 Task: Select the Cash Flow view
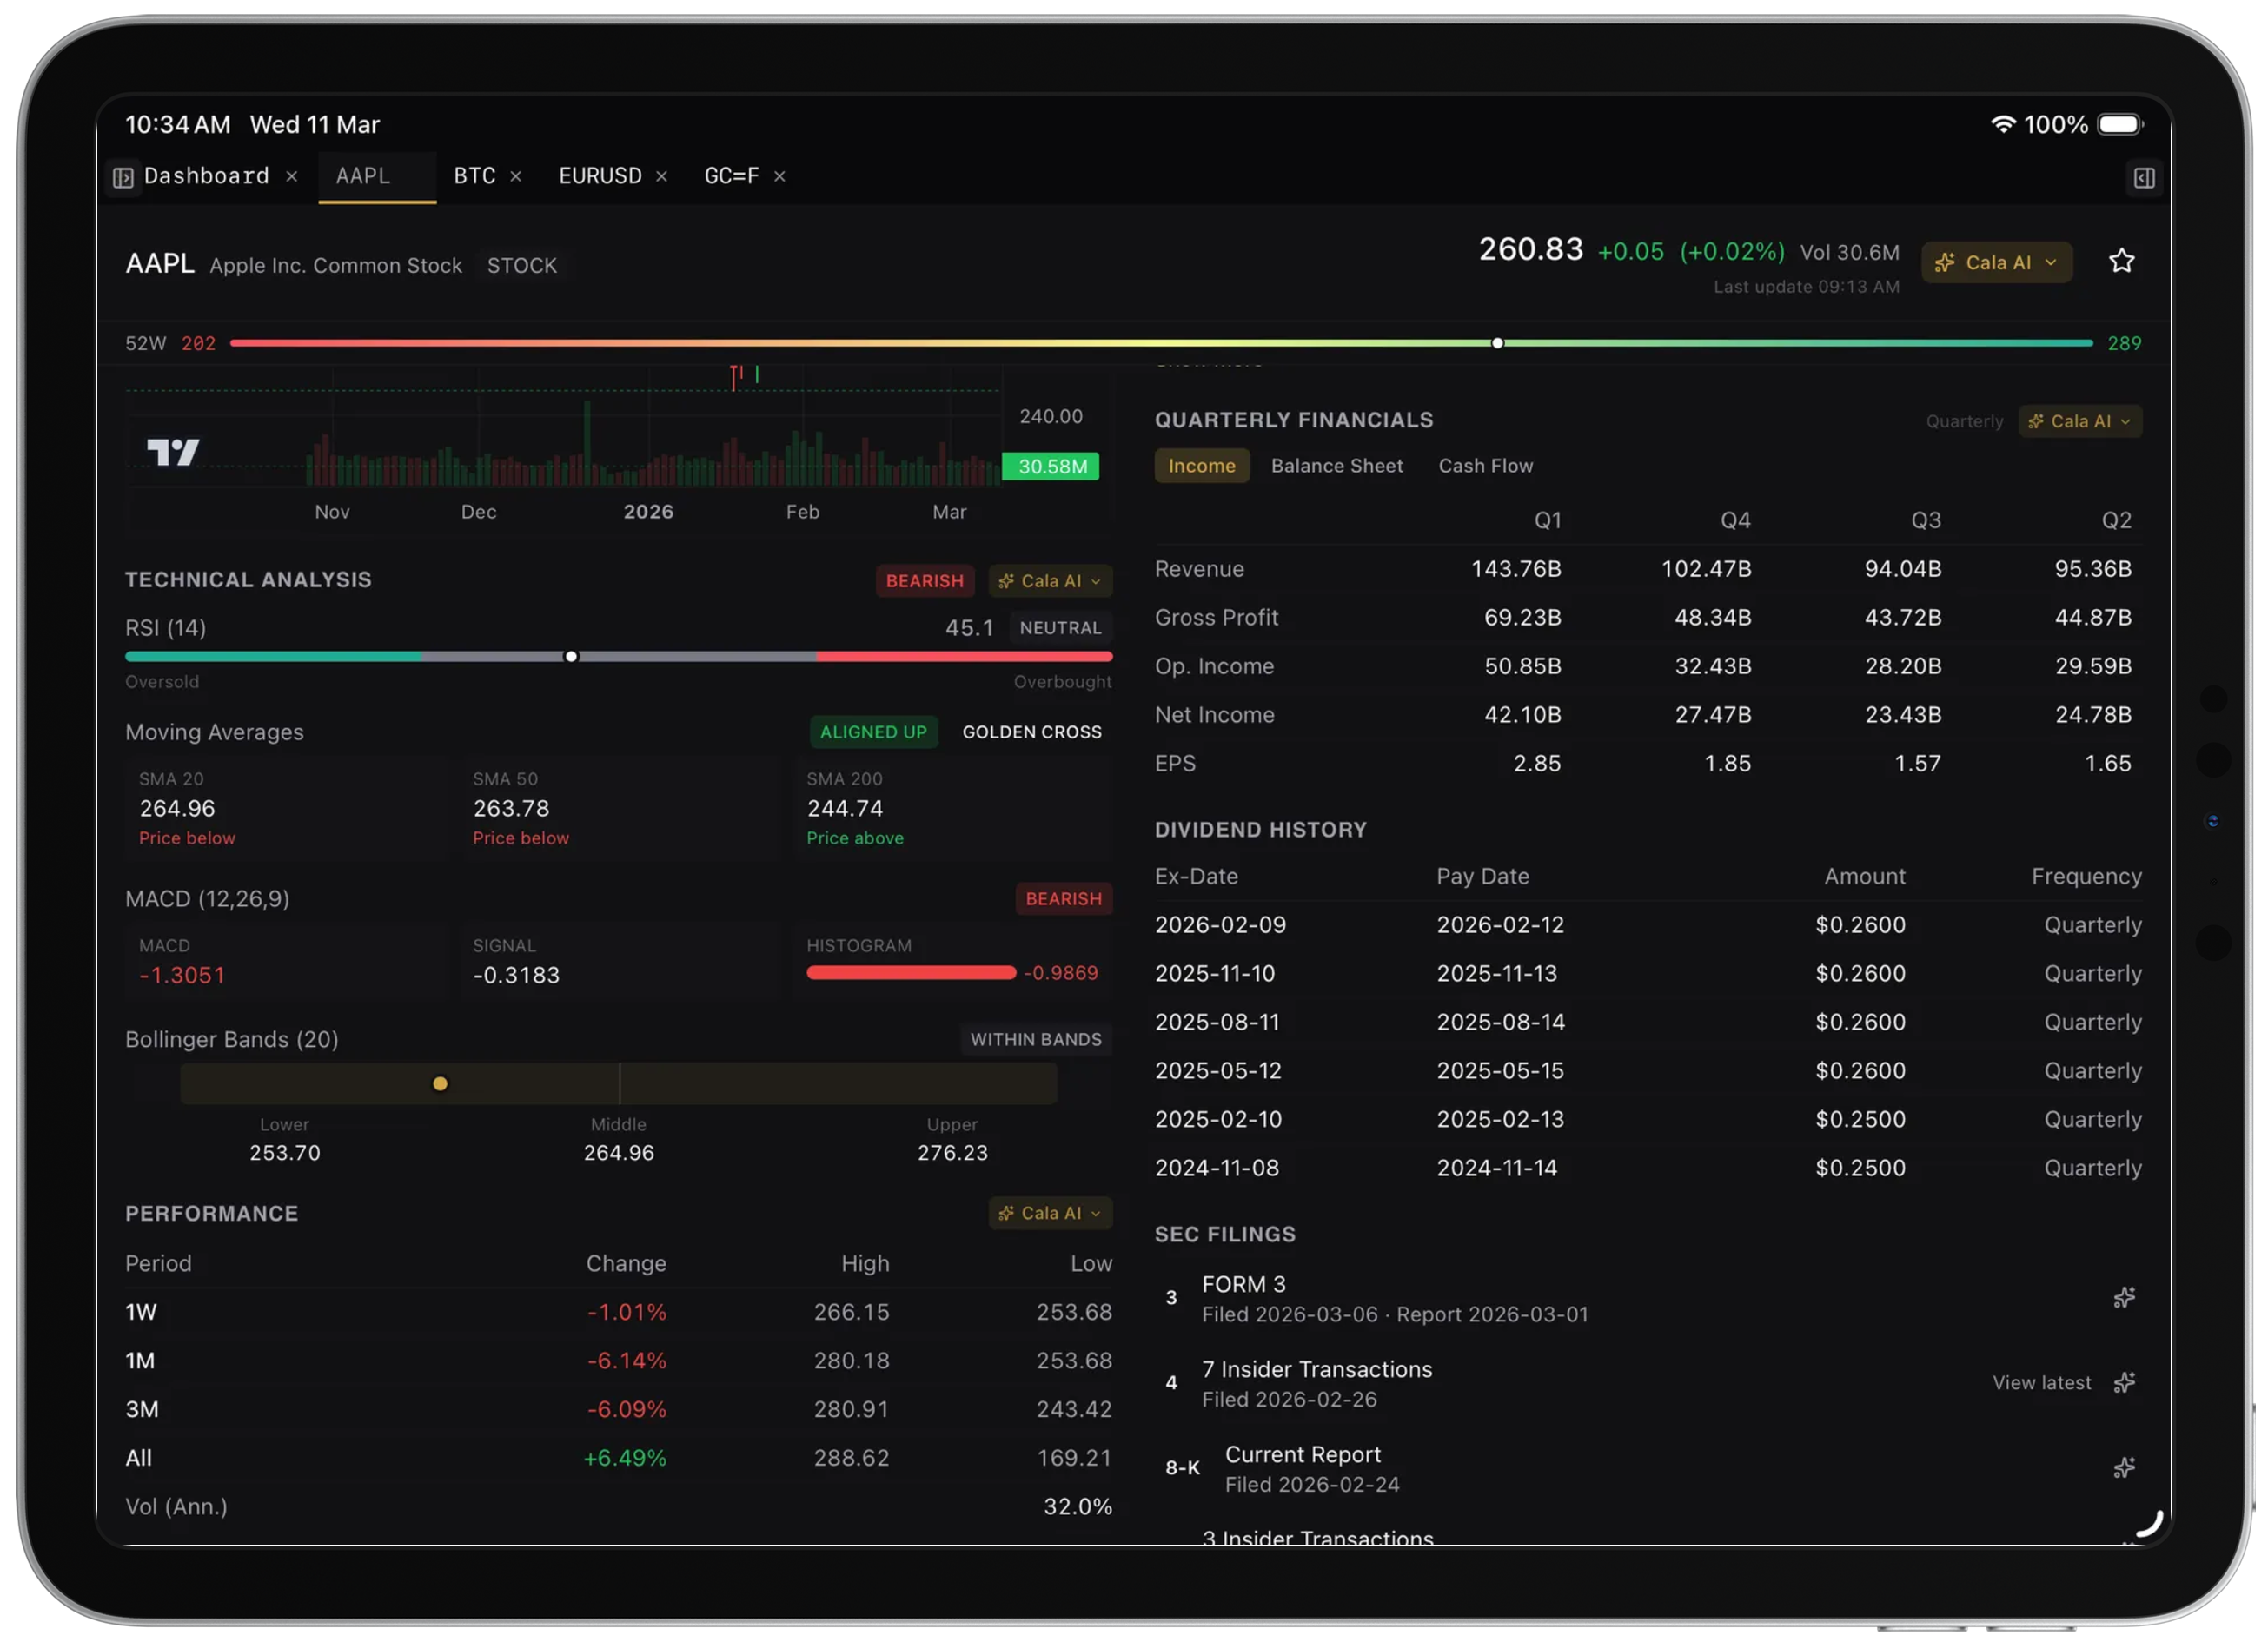(1486, 465)
